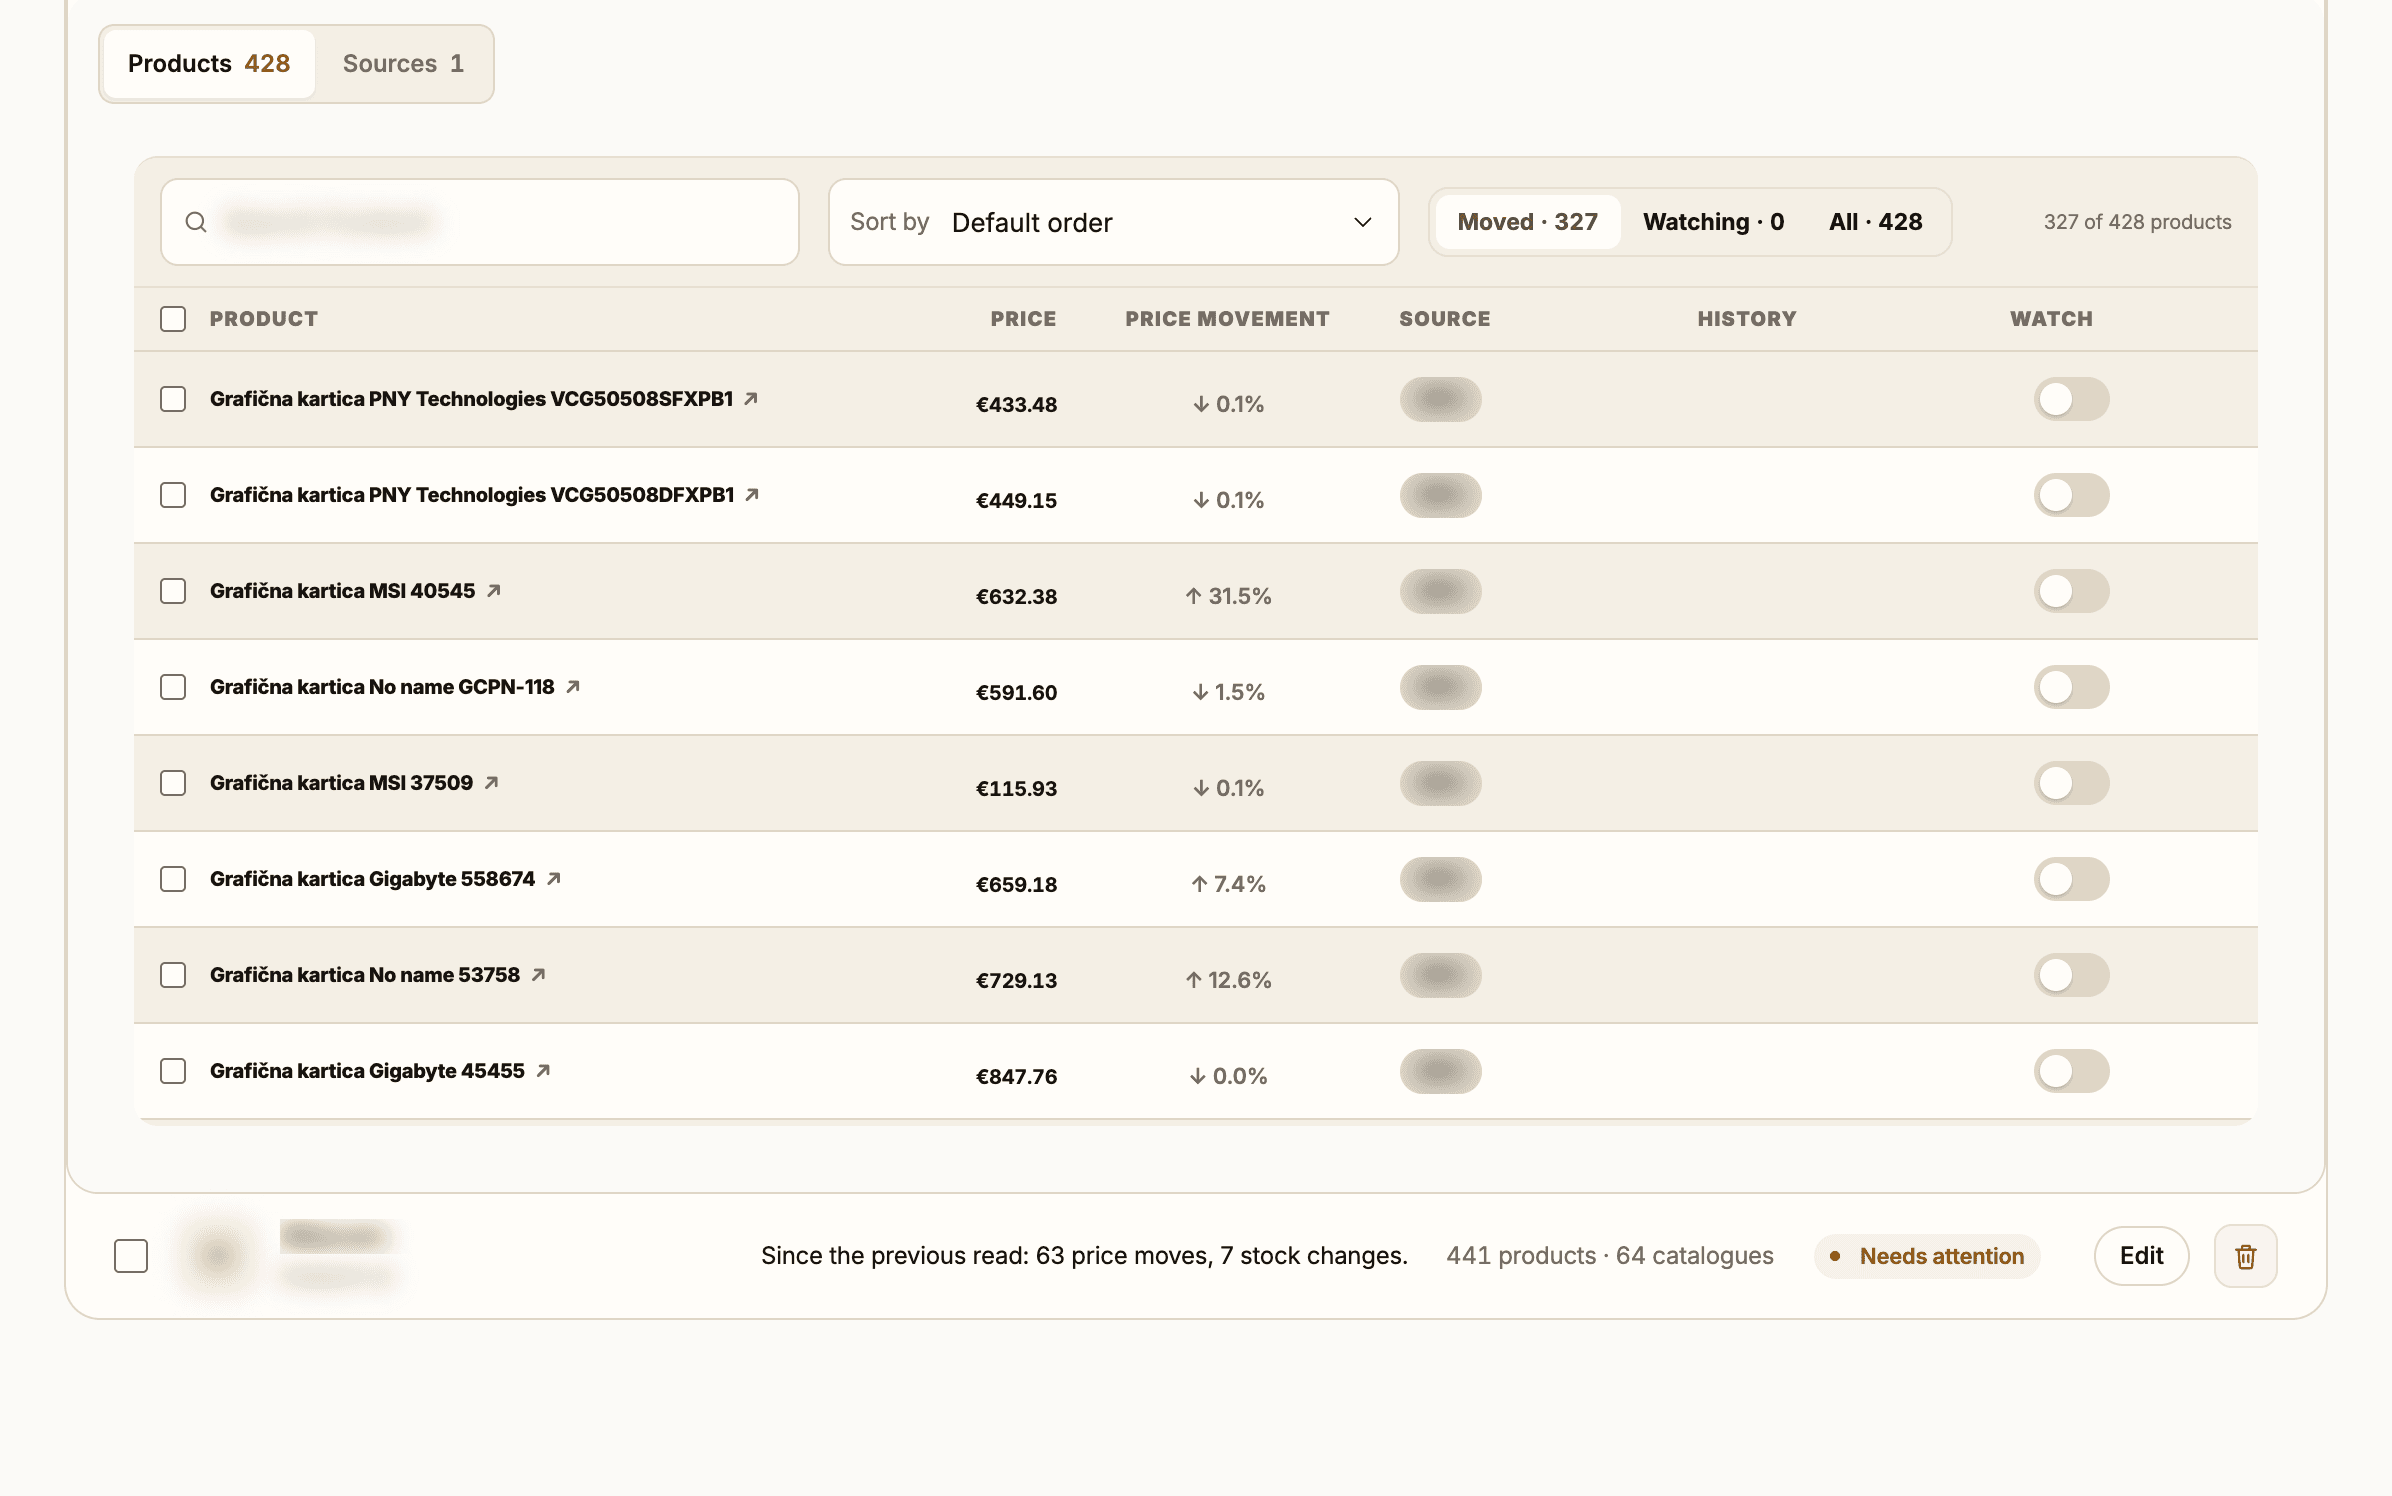Select the Watching 0 filter
The width and height of the screenshot is (2392, 1496).
pos(1713,222)
